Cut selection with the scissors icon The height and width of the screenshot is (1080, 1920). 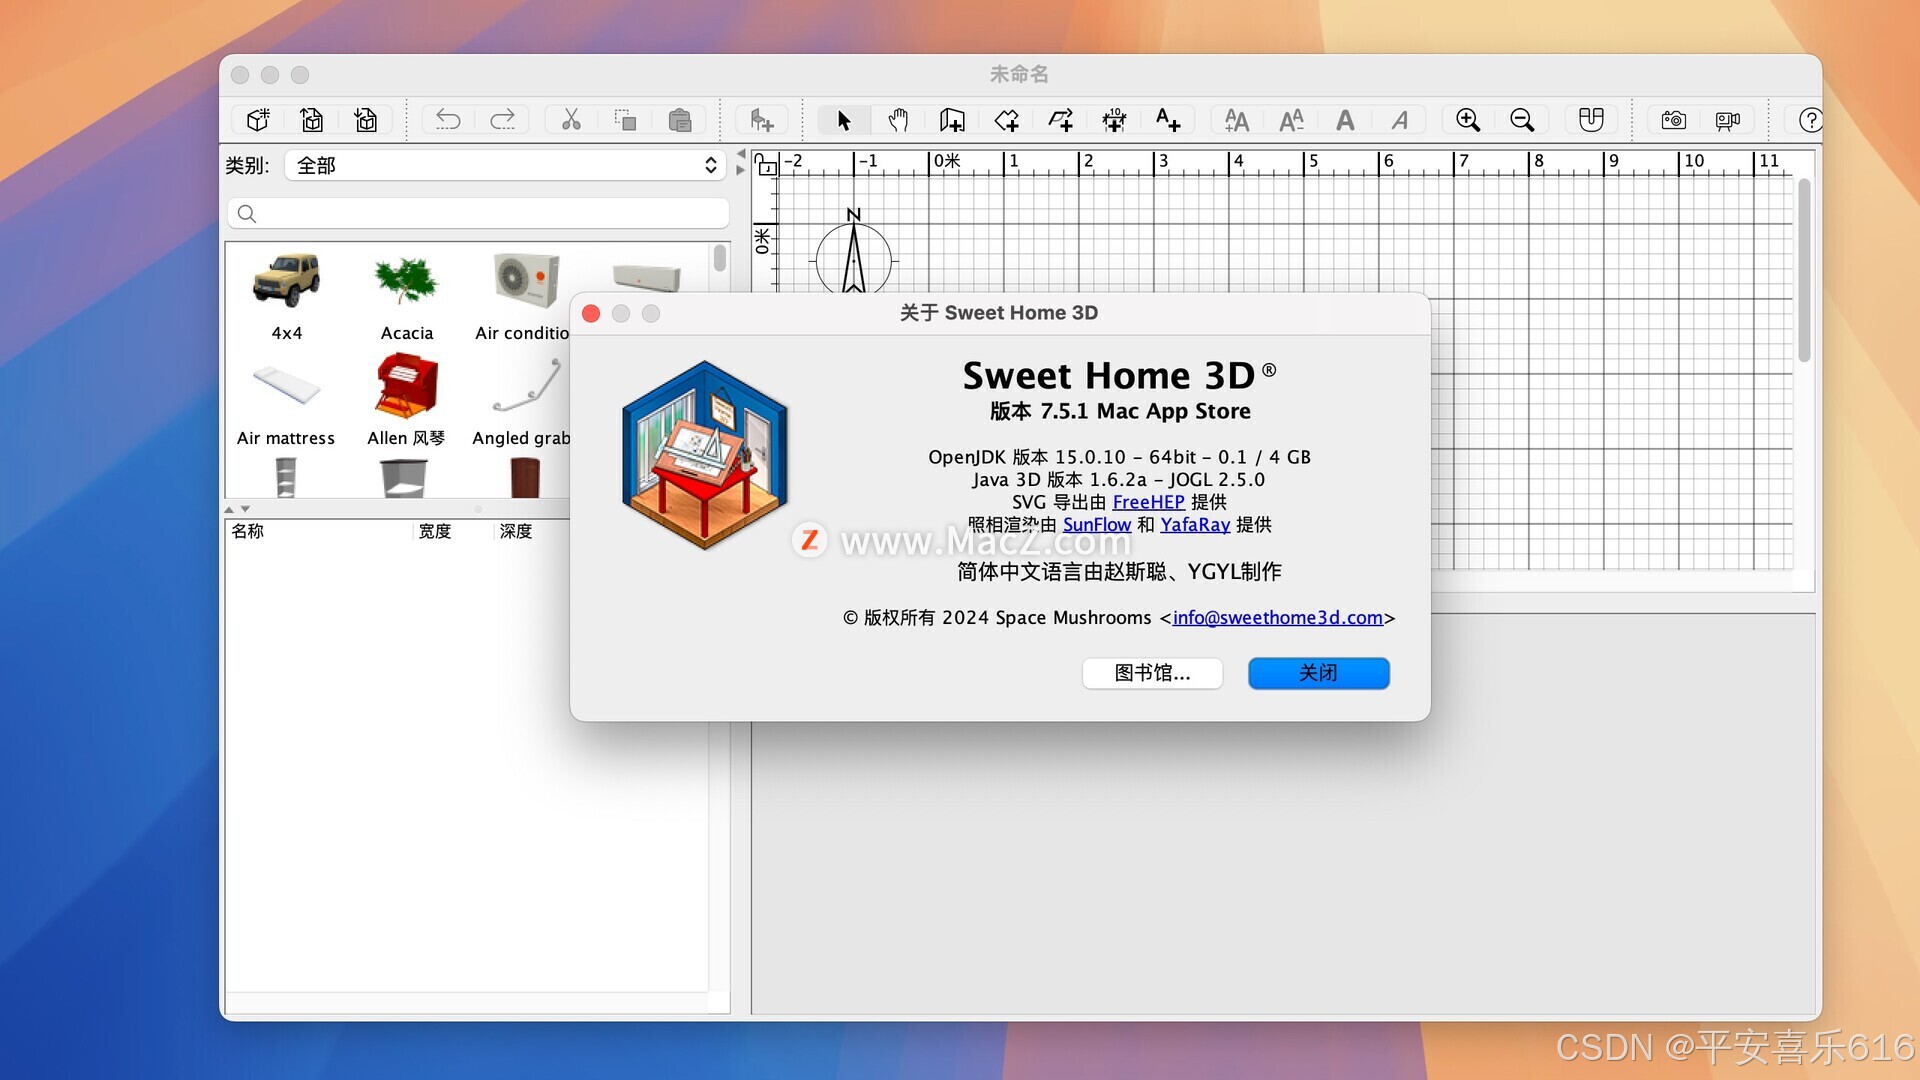coord(571,120)
